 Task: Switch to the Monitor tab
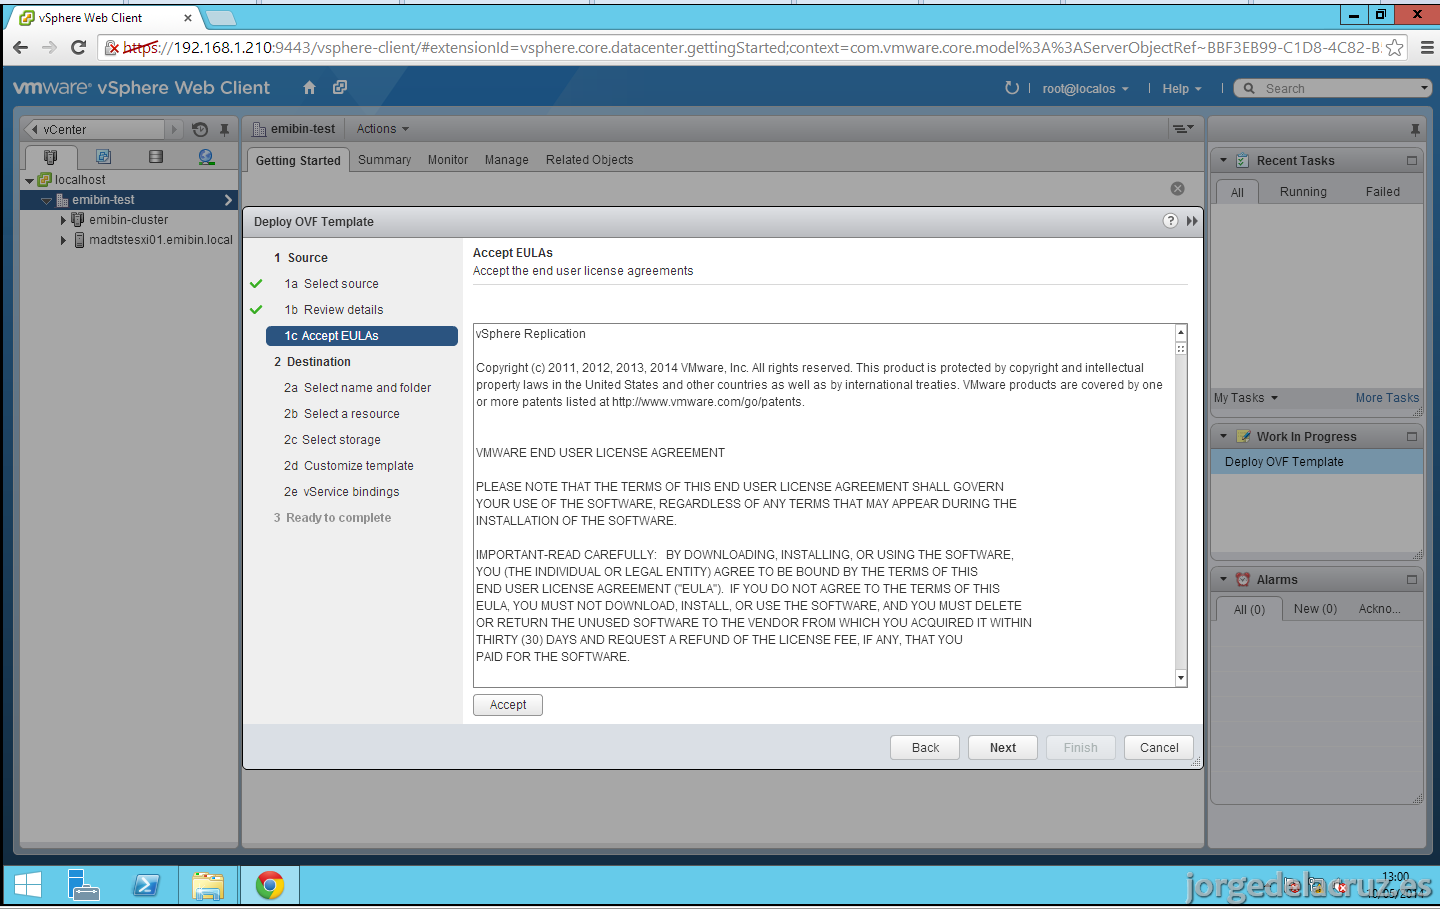click(448, 160)
